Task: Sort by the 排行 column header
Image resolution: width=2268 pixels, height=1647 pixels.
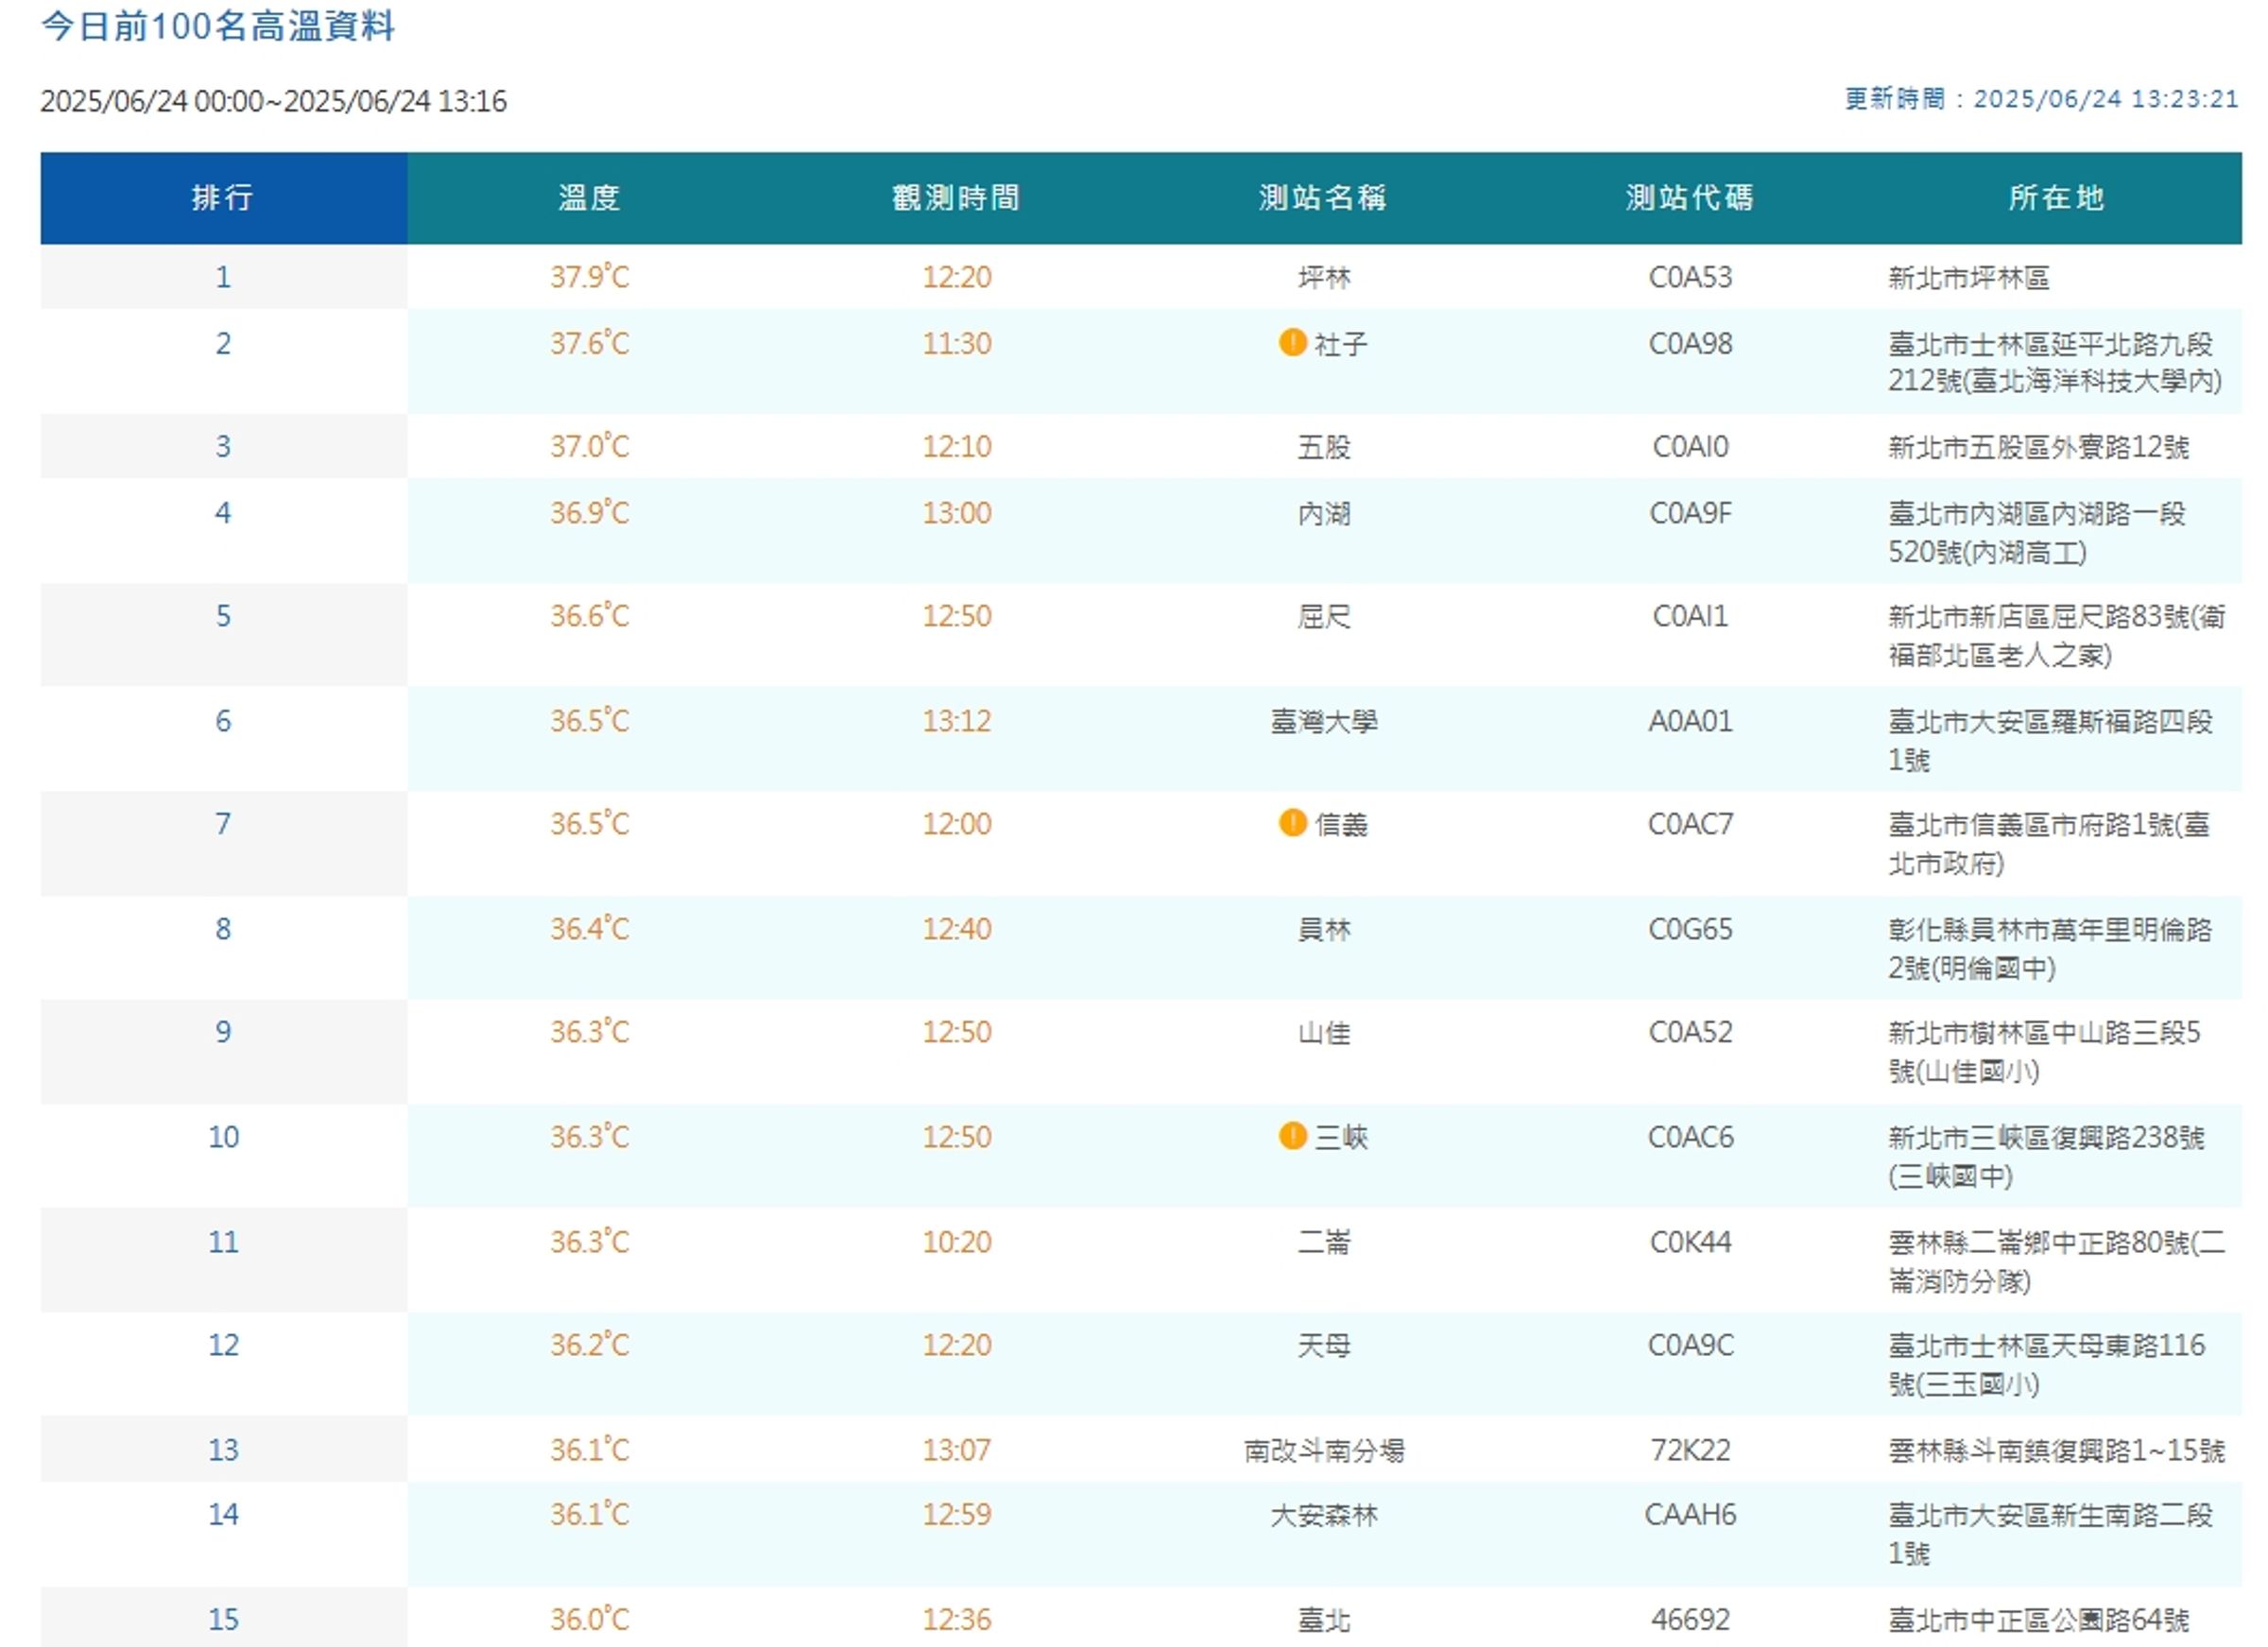Action: (x=223, y=198)
